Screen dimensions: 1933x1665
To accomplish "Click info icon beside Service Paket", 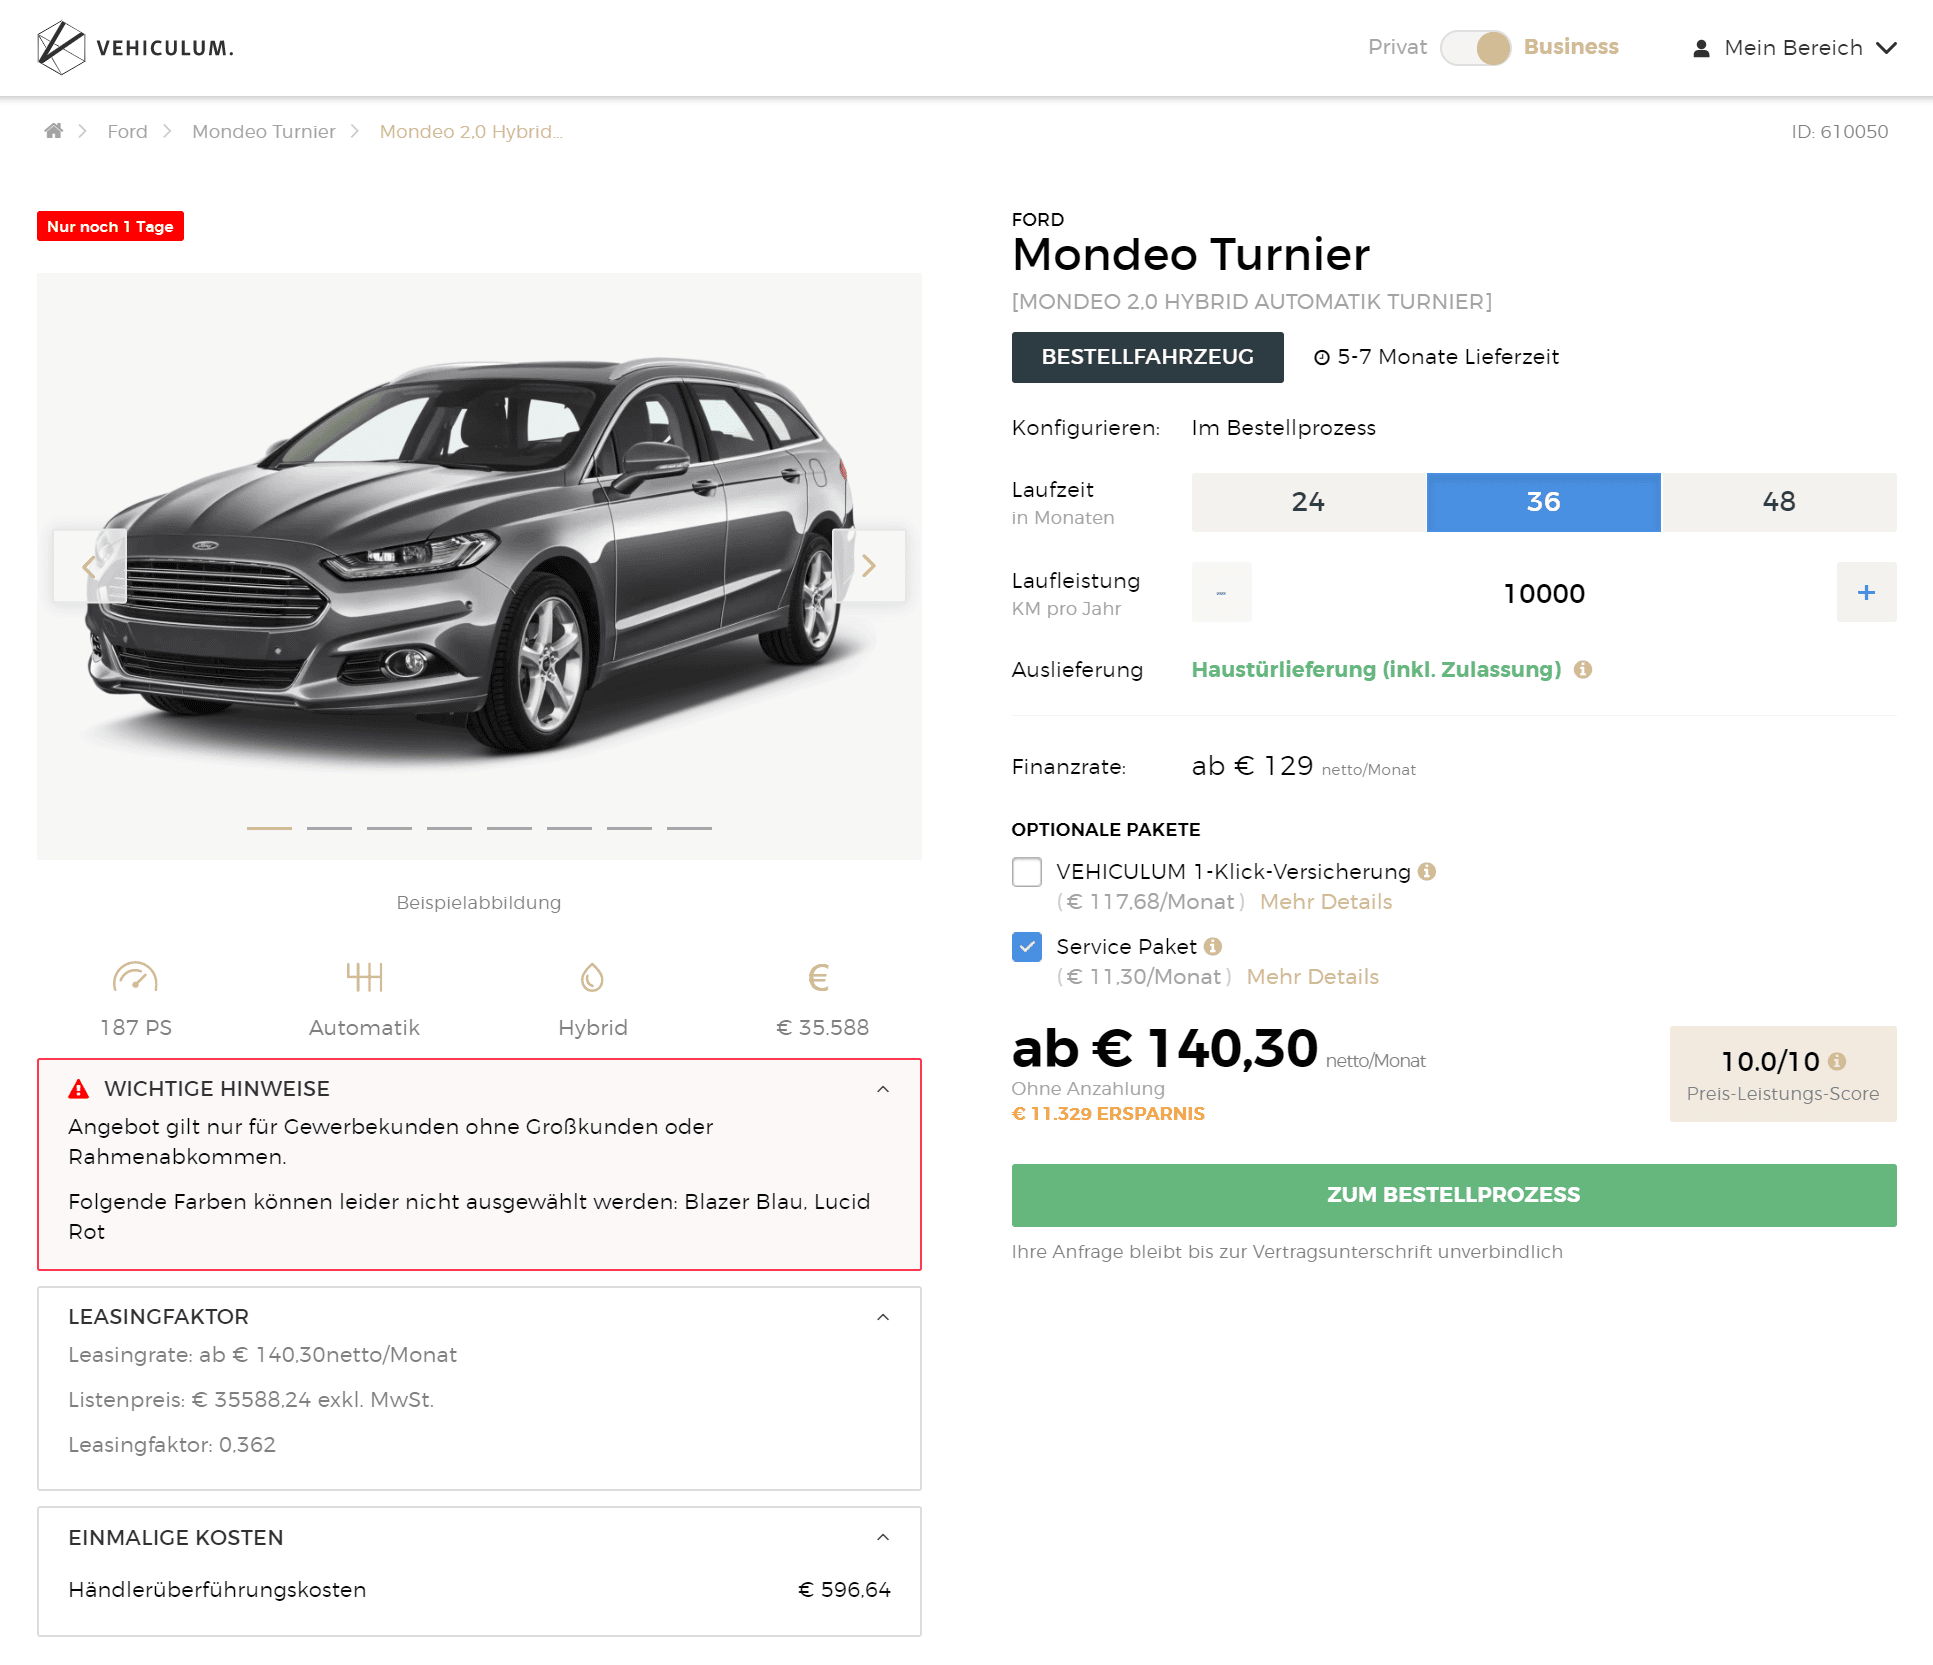I will (1213, 946).
